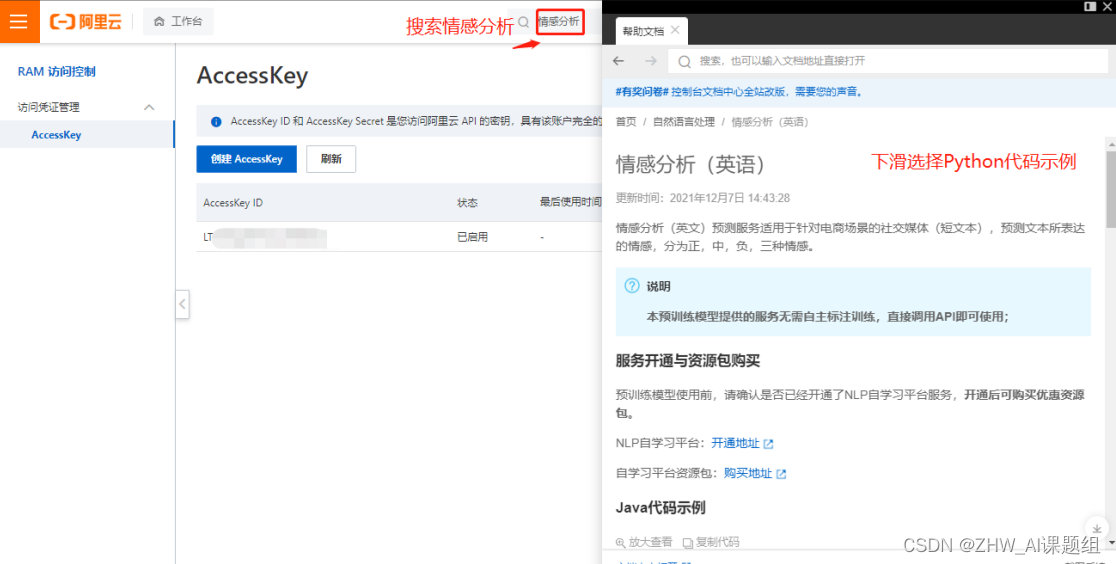Collapse the 访问凭证管理 section
Viewport: 1116px width, 564px height.
pyautogui.click(x=149, y=108)
